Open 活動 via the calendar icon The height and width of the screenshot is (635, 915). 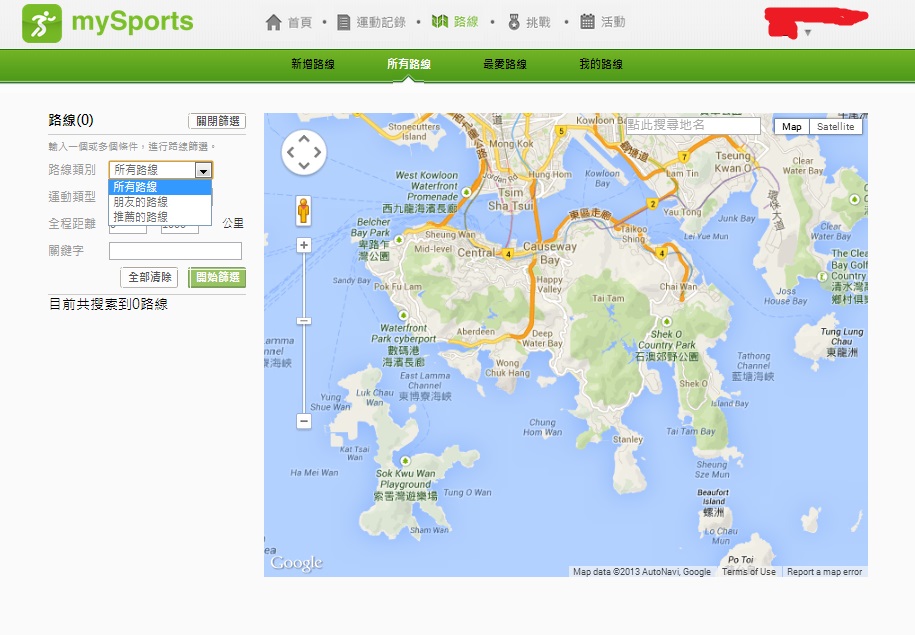pos(587,22)
